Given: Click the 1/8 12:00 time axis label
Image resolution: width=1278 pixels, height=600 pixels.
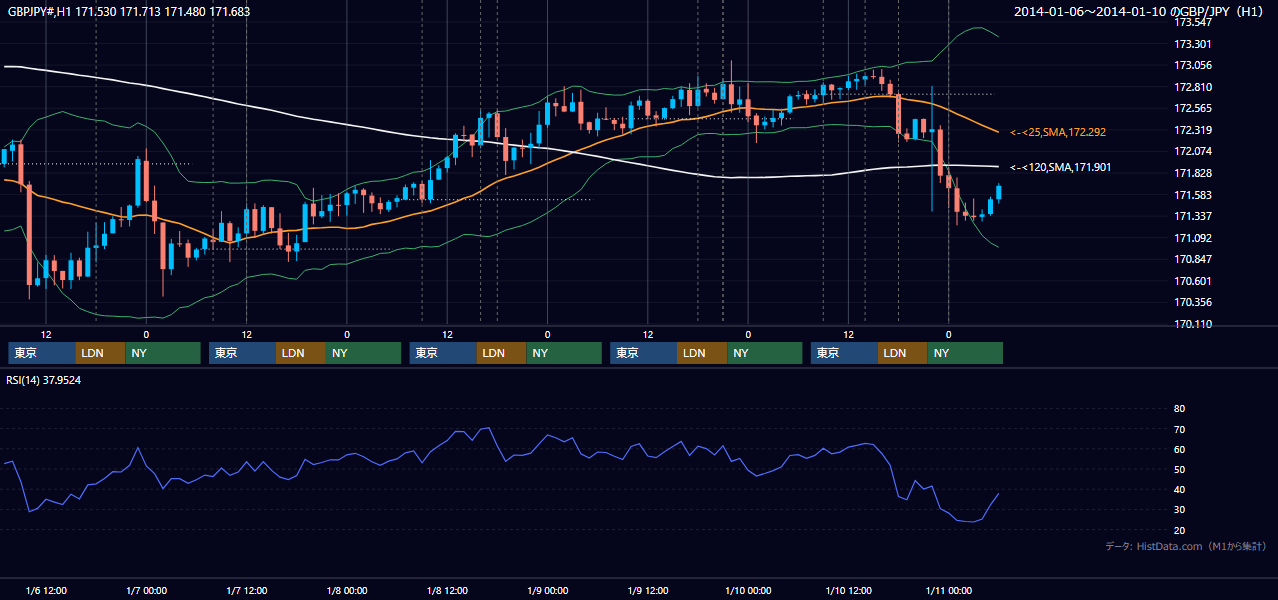Looking at the screenshot, I should (447, 590).
